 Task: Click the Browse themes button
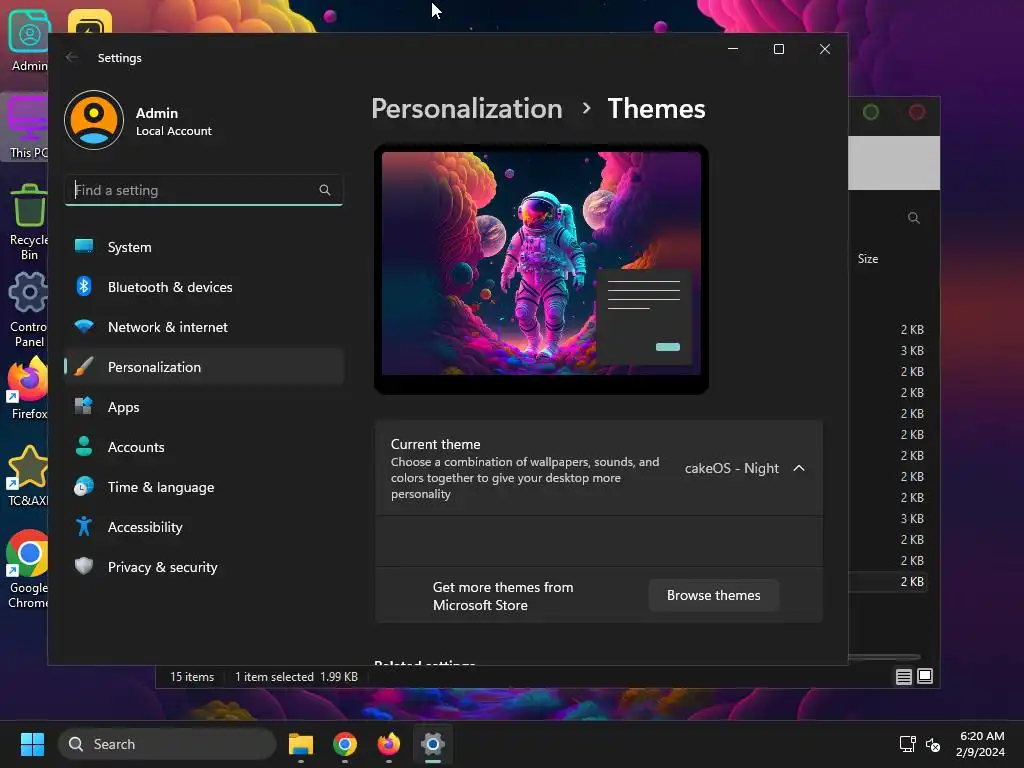click(x=713, y=595)
